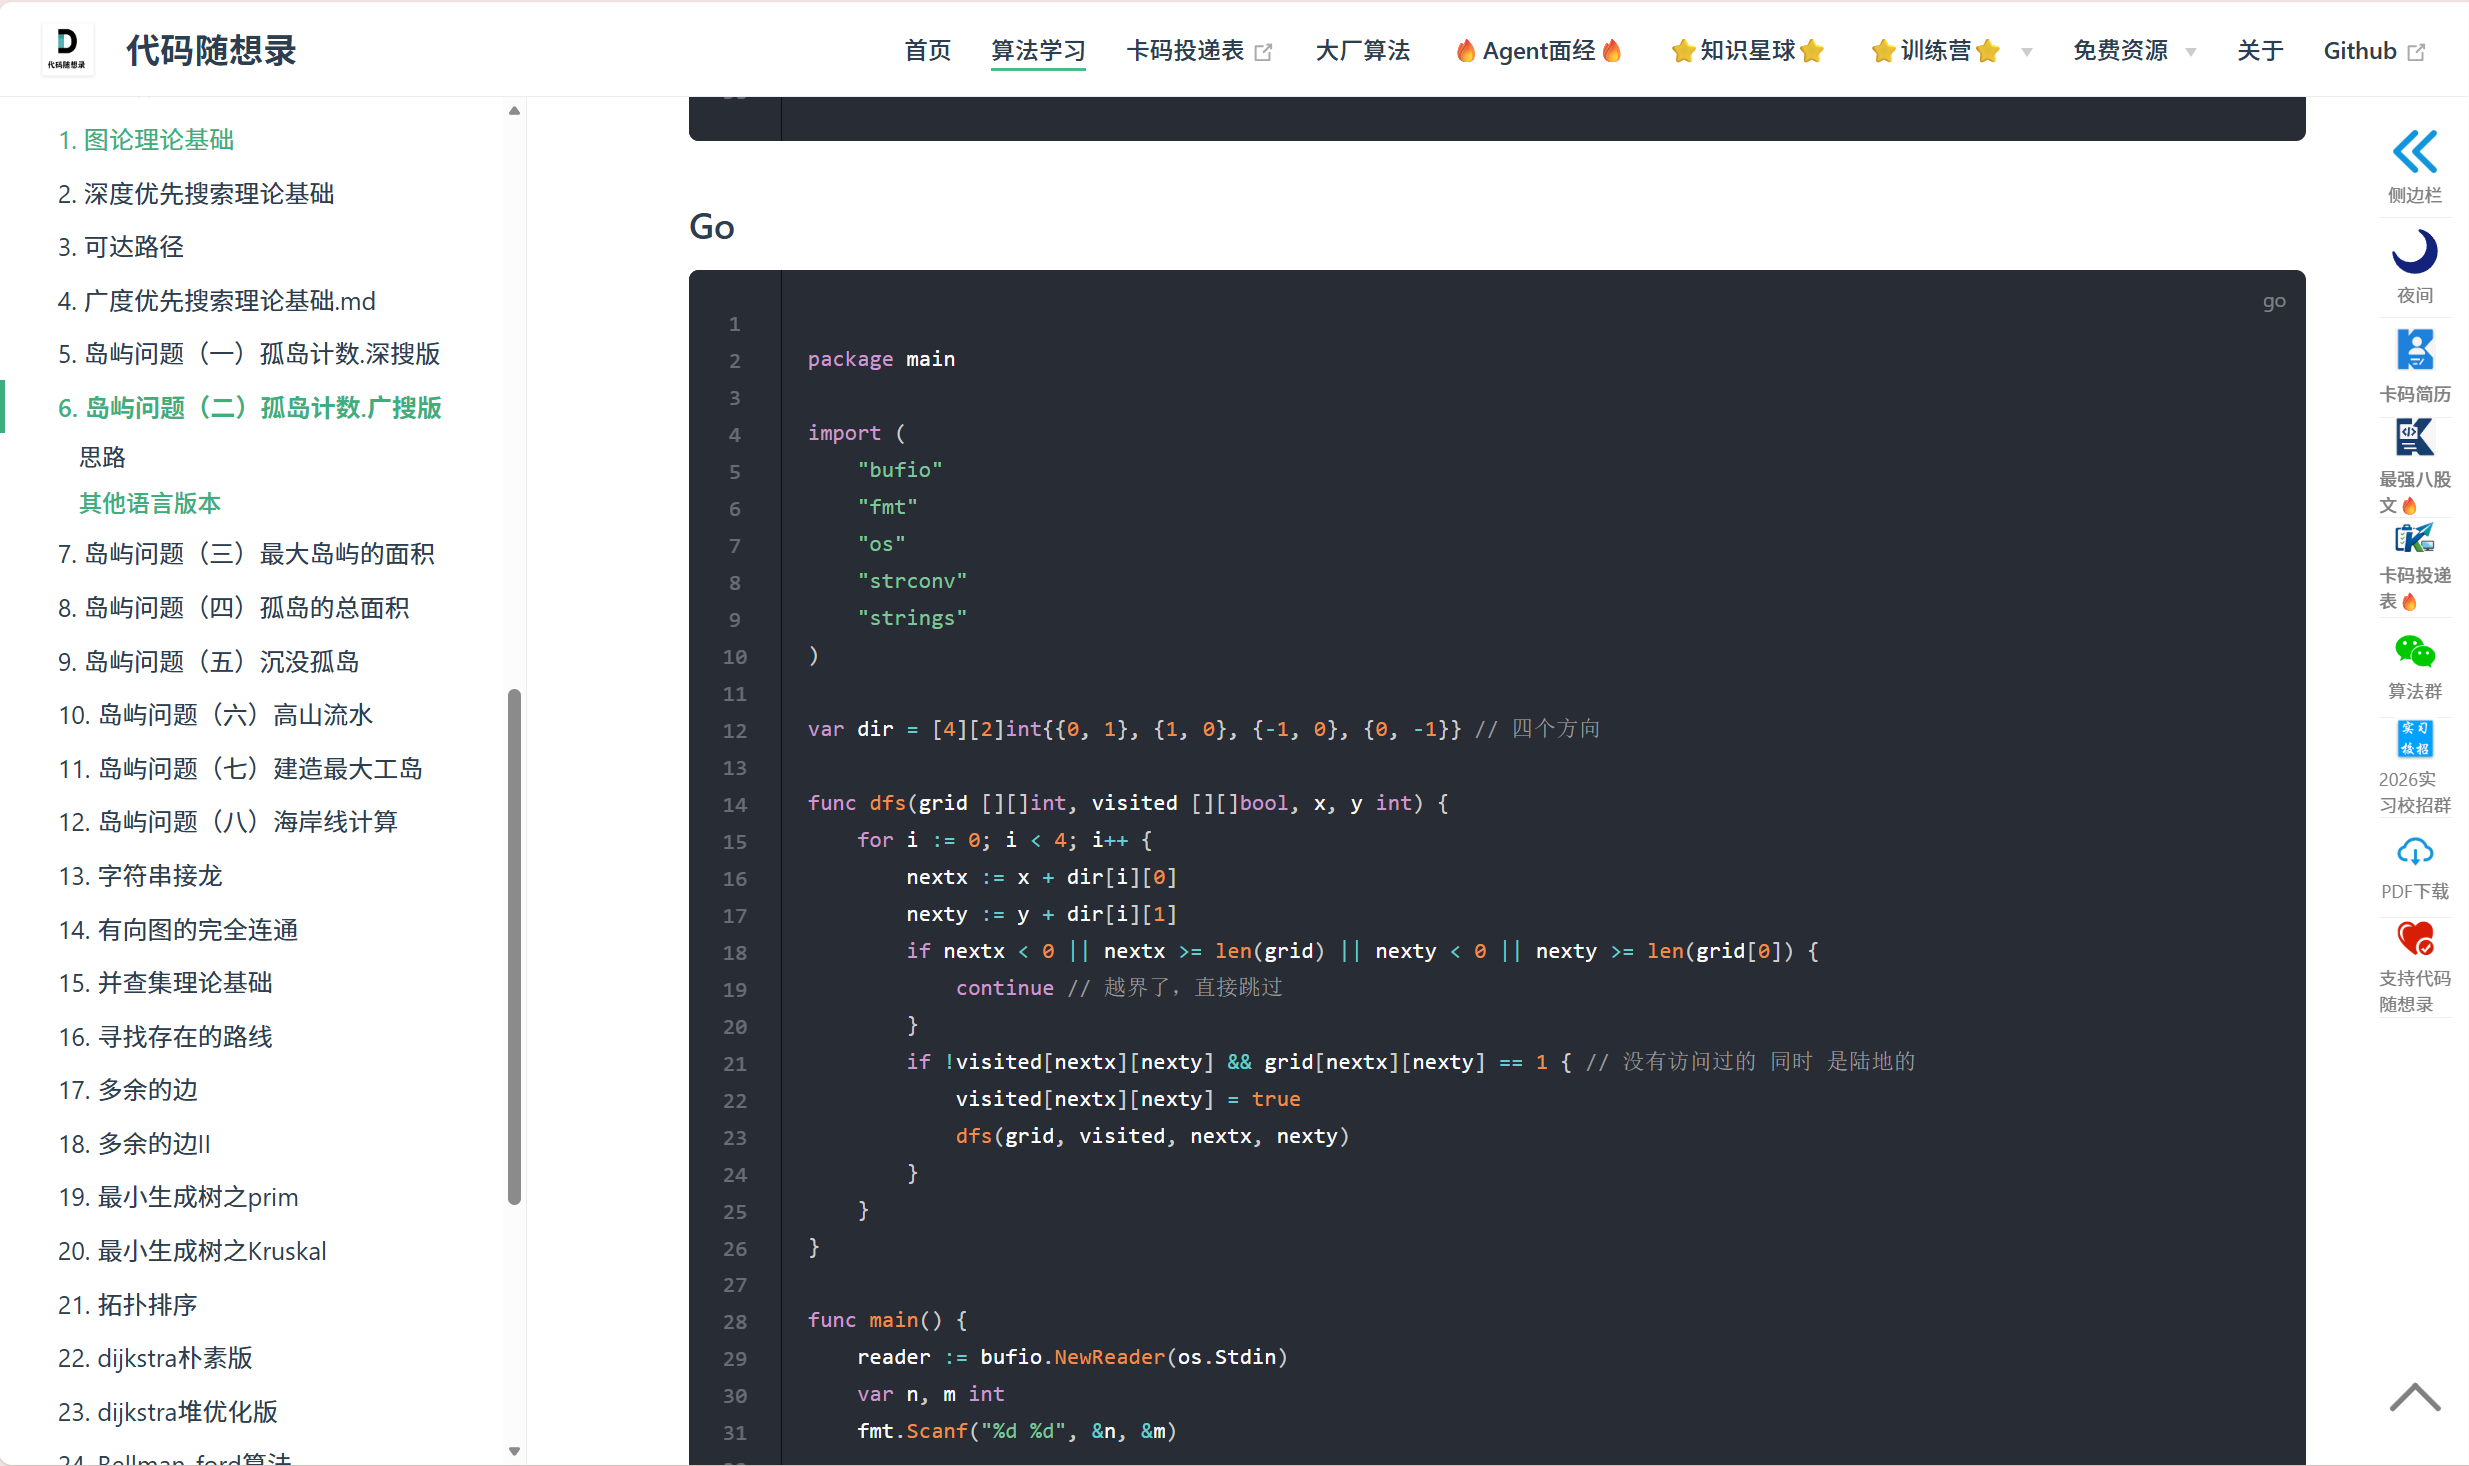Viewport: 2469px width, 1466px height.
Task: Click the 支持代码随想录 heart icon
Action: [2414, 938]
